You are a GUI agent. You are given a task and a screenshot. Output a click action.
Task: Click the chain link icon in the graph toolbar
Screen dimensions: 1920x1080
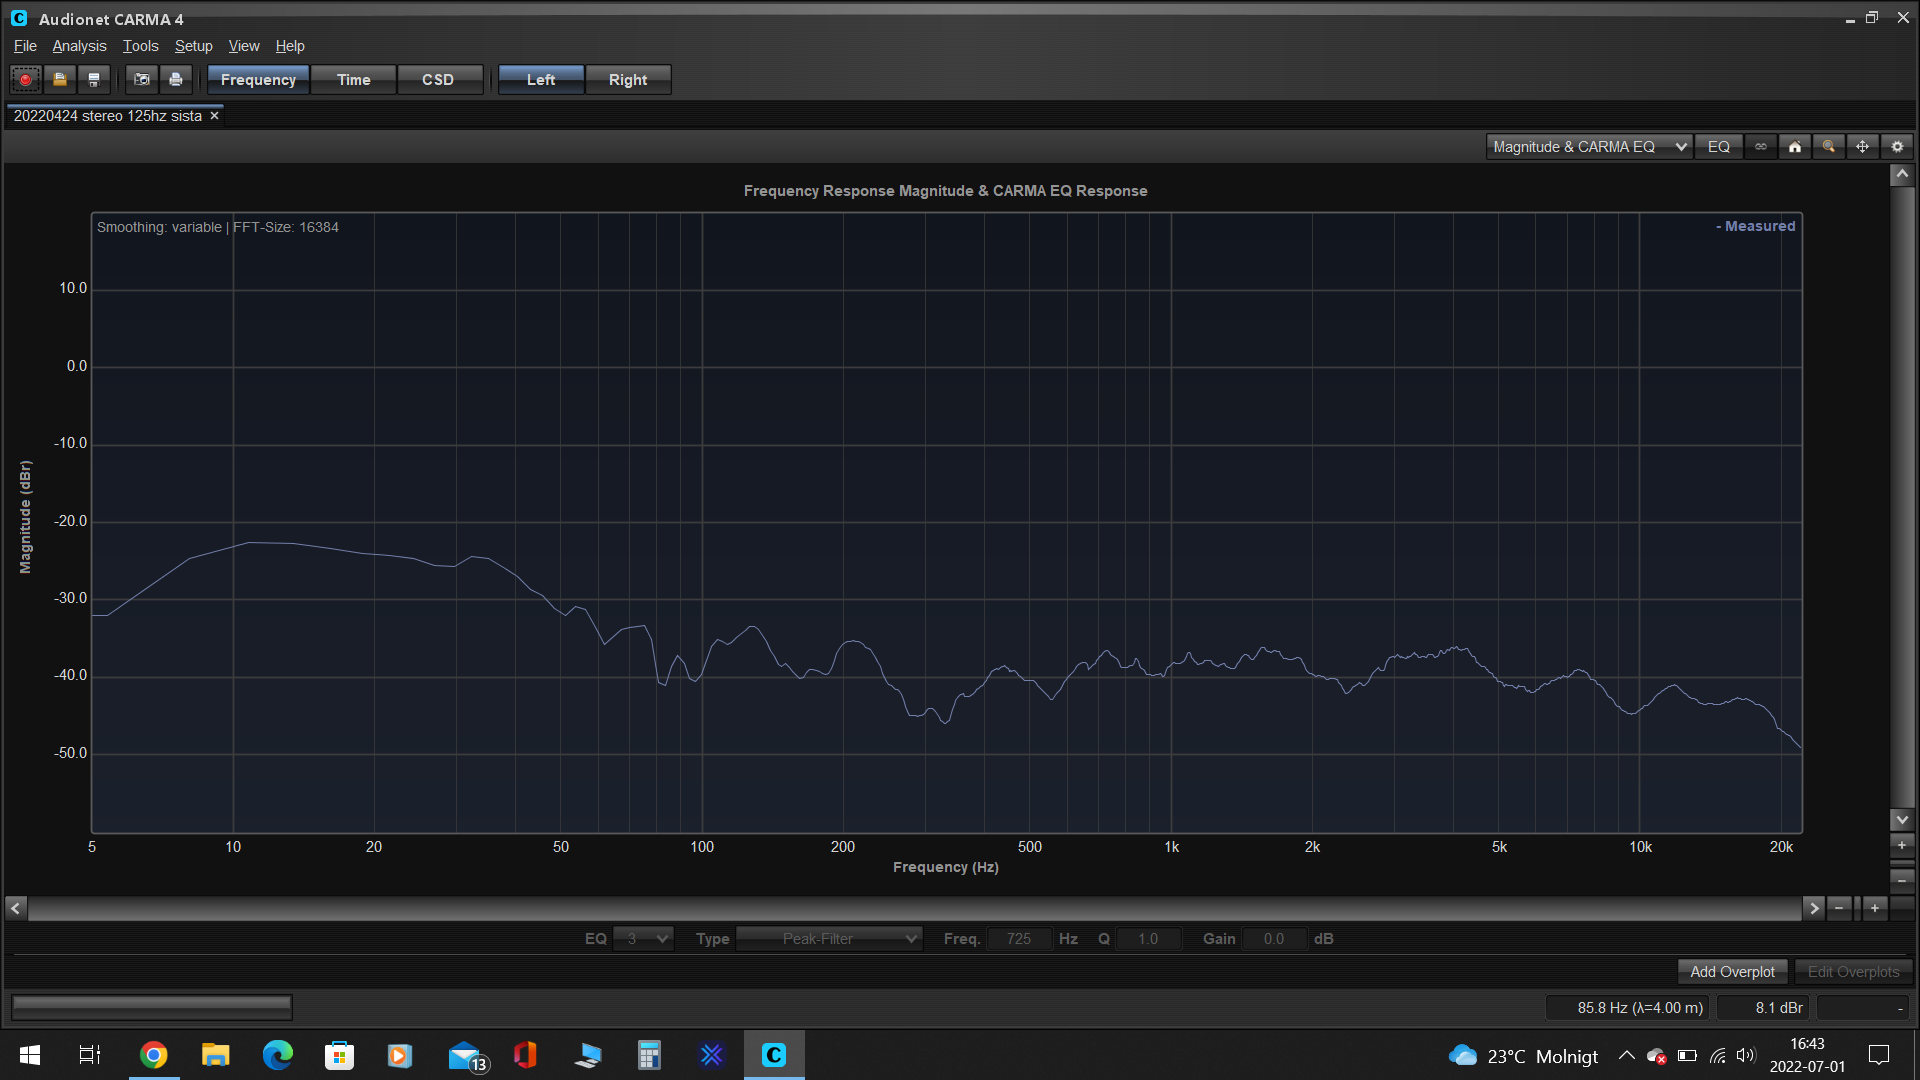click(x=1761, y=147)
